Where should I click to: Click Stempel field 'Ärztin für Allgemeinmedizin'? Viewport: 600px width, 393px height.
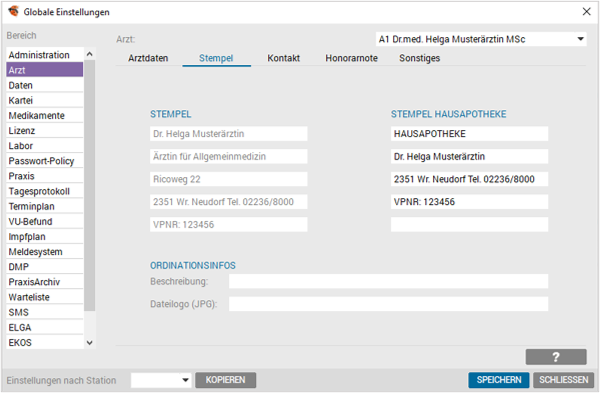pos(228,156)
